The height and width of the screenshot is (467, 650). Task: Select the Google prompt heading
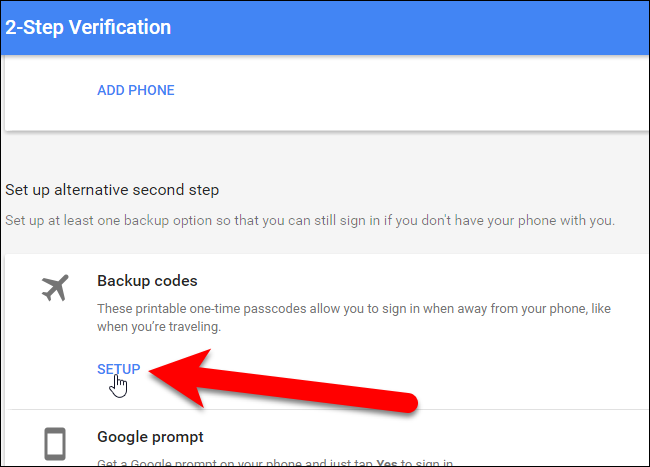(x=150, y=437)
